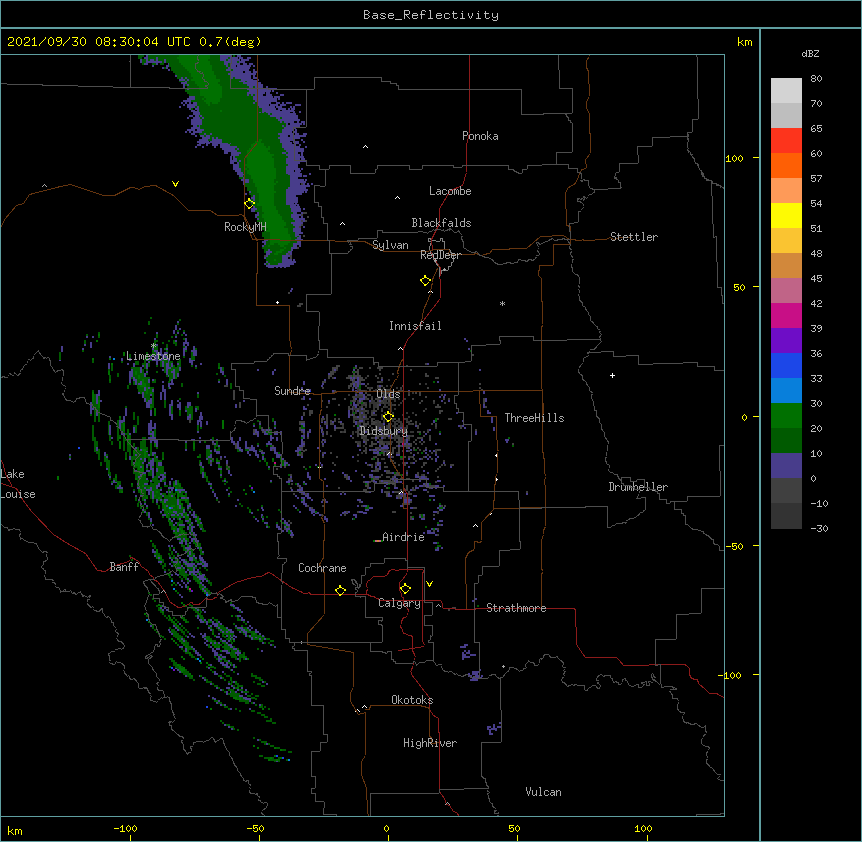Click the slate purple 0-10 dBZ swatch

click(786, 466)
